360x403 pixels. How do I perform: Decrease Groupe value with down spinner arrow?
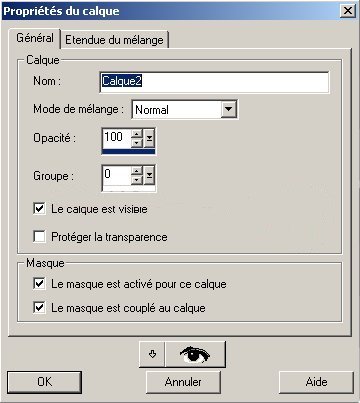(137, 180)
